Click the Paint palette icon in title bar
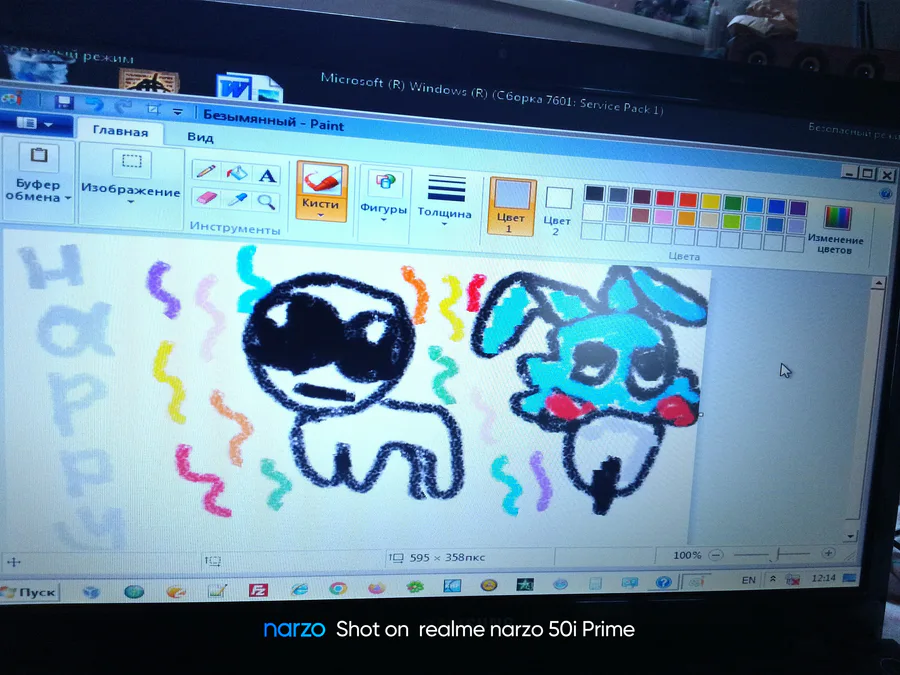 pos(13,98)
